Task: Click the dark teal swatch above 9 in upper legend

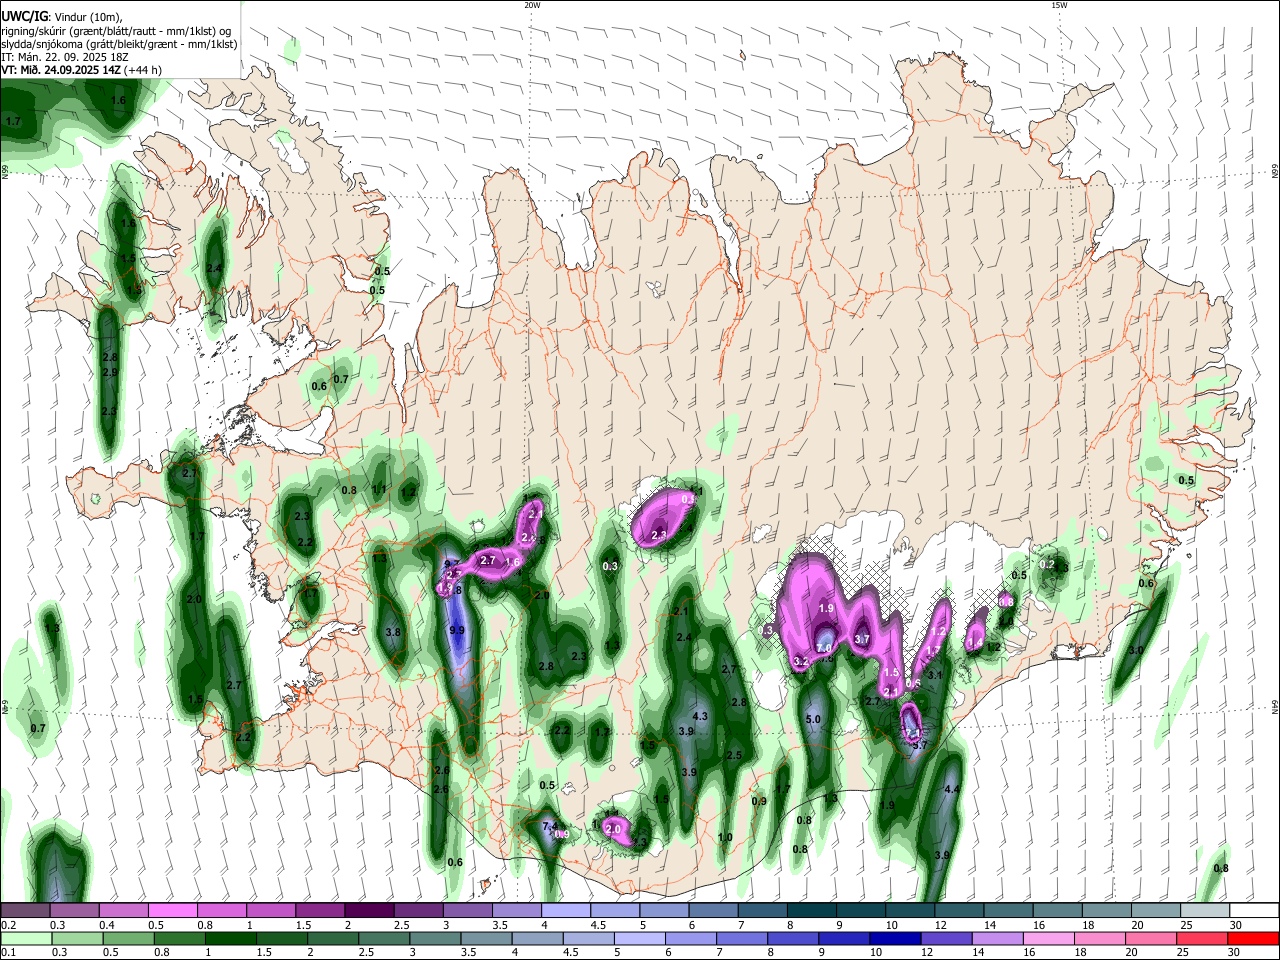Action: (x=859, y=911)
